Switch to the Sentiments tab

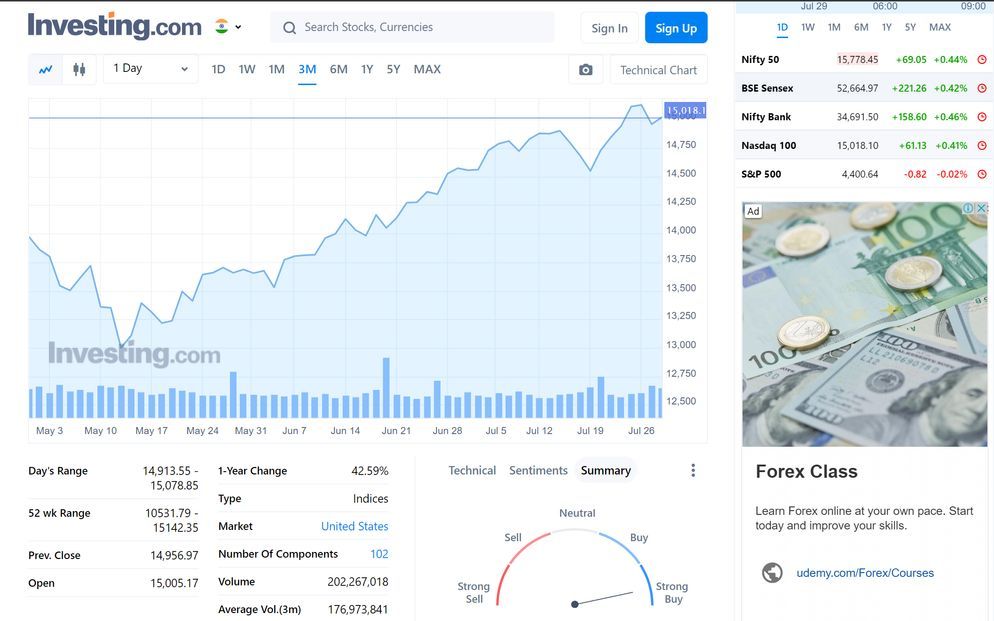(x=538, y=471)
